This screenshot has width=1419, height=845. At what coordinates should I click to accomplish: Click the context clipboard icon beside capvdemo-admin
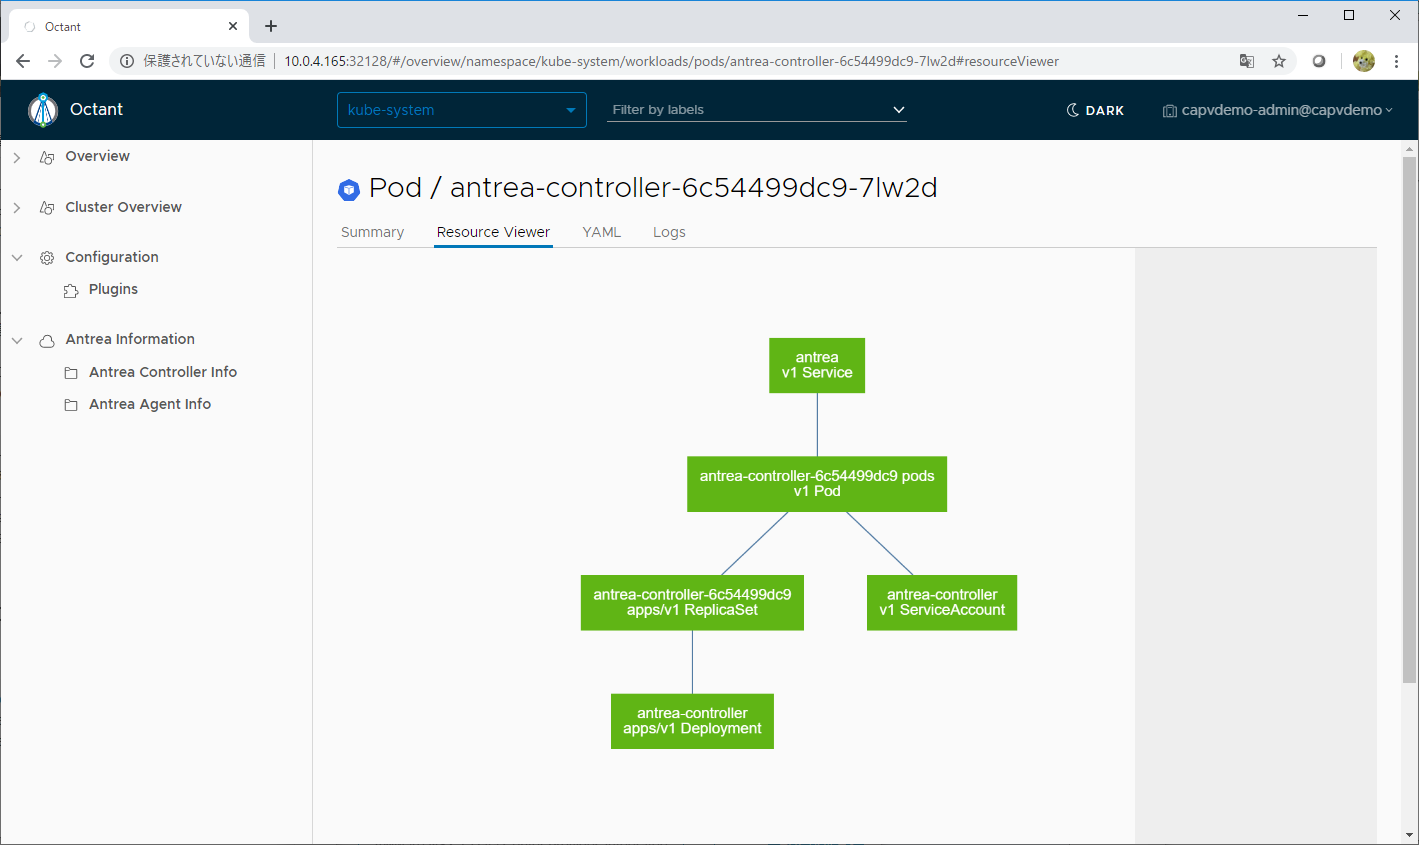pos(1169,111)
